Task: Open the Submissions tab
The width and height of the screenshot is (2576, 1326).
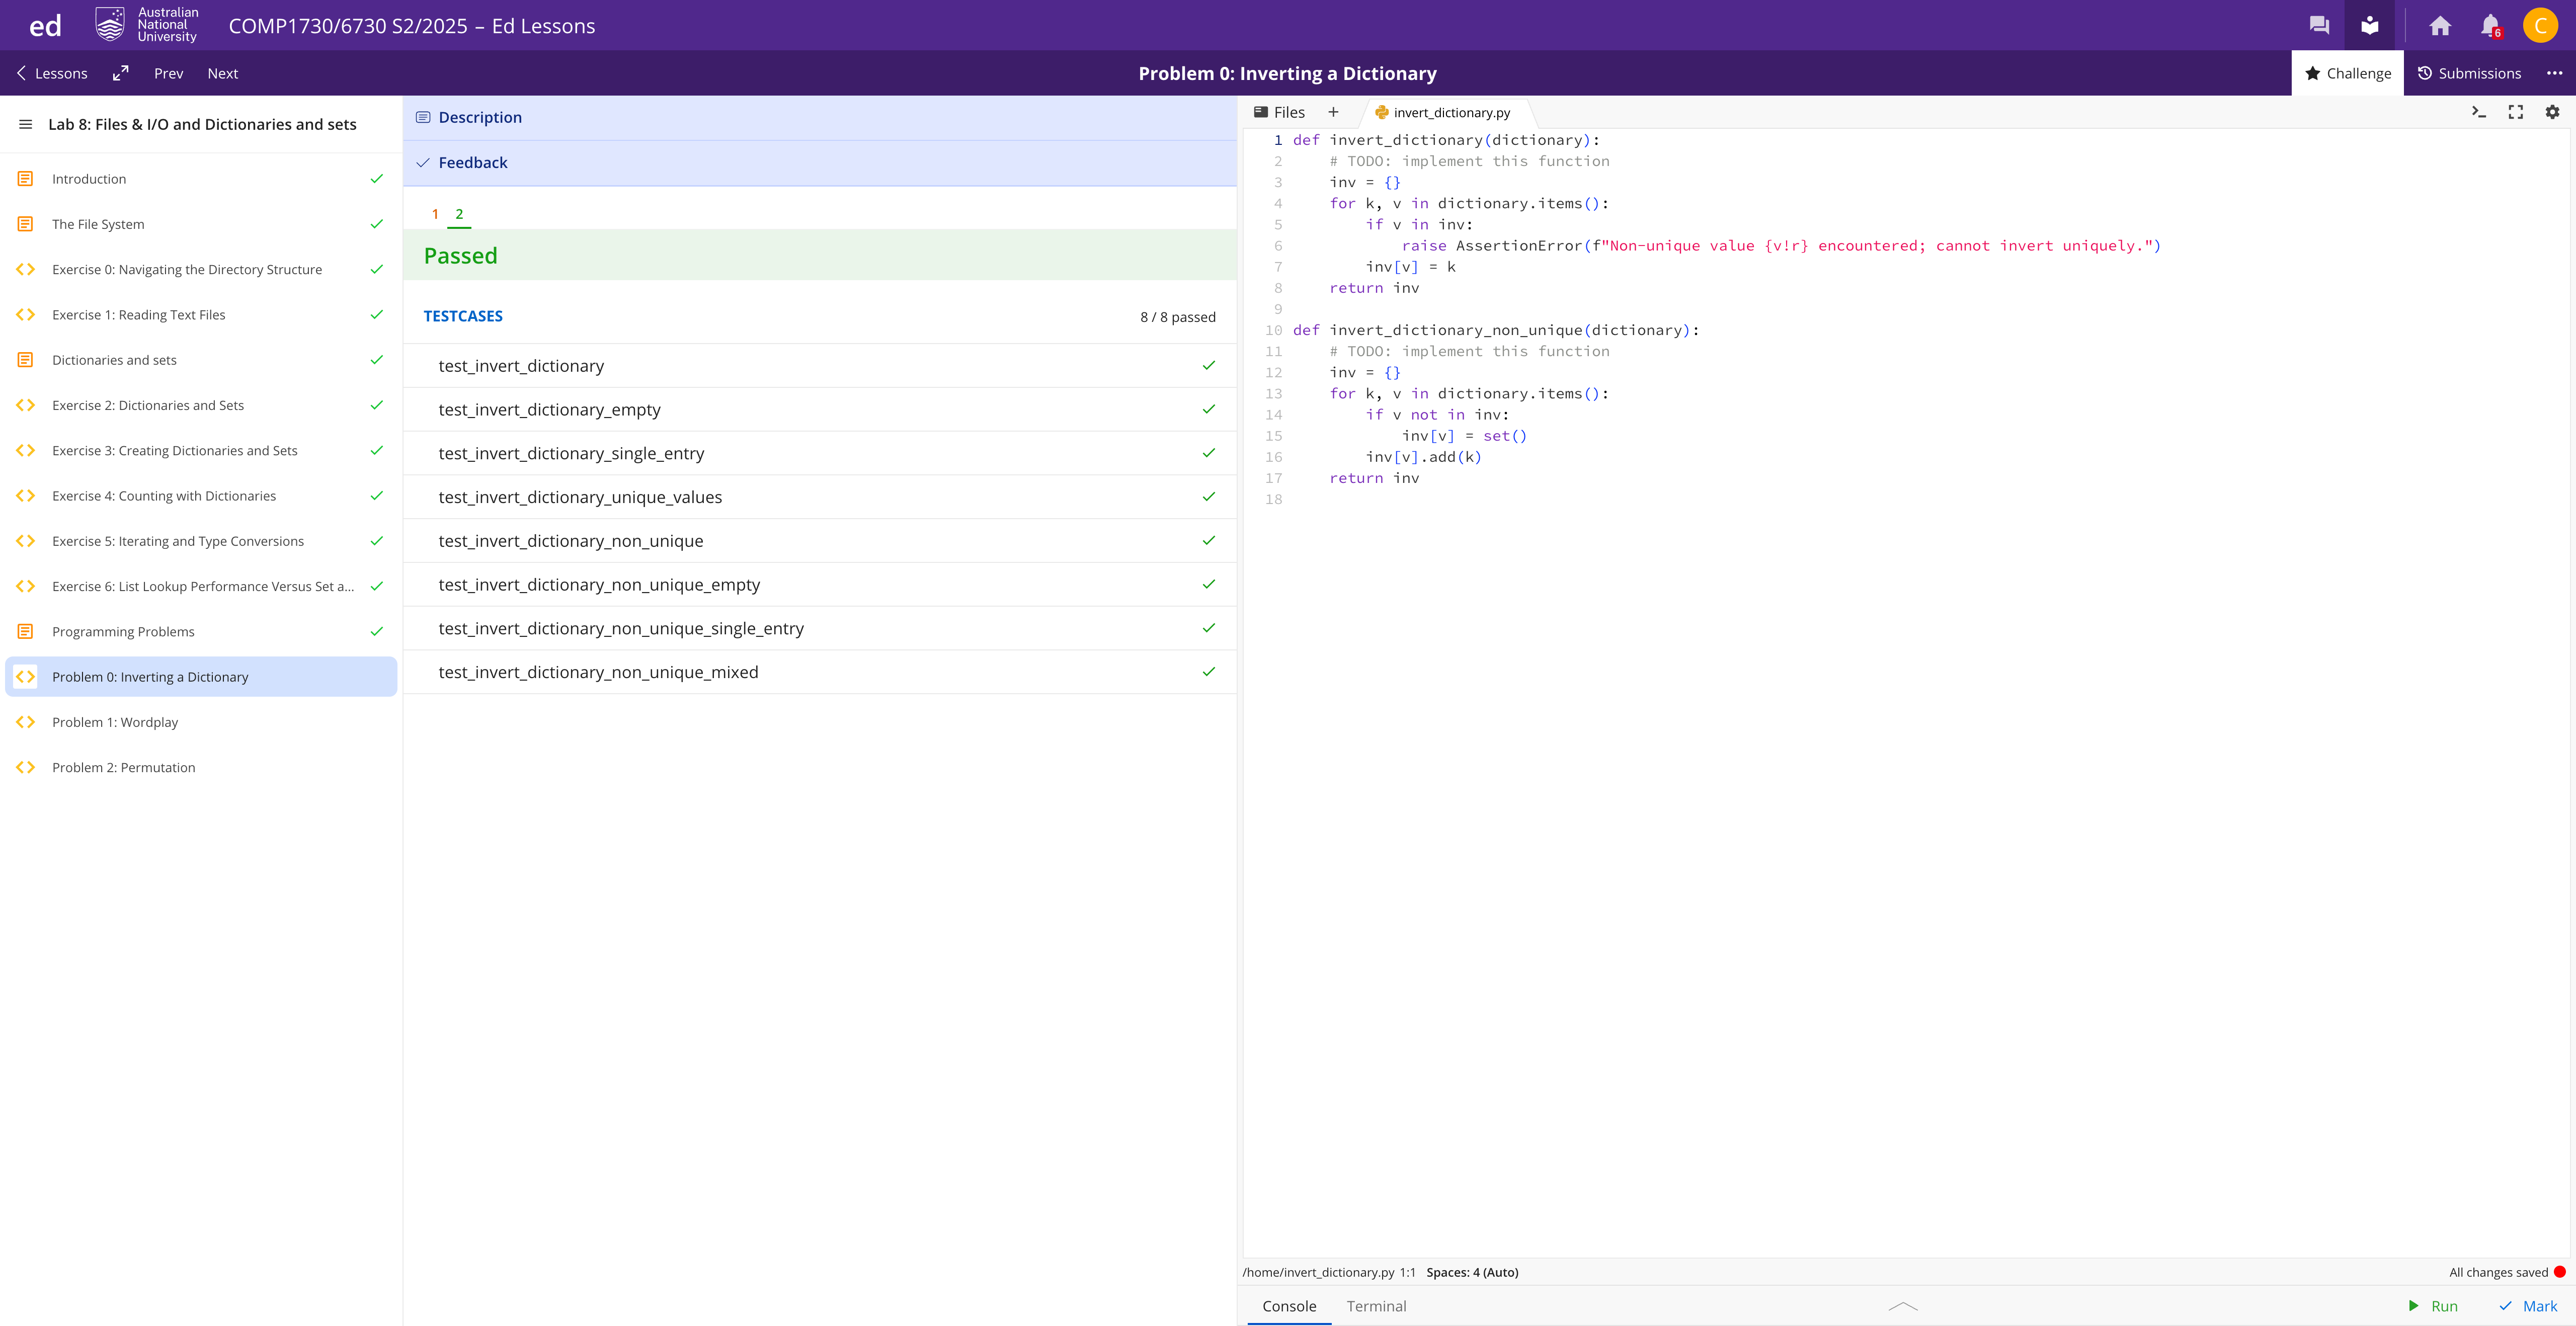Action: click(x=2469, y=73)
